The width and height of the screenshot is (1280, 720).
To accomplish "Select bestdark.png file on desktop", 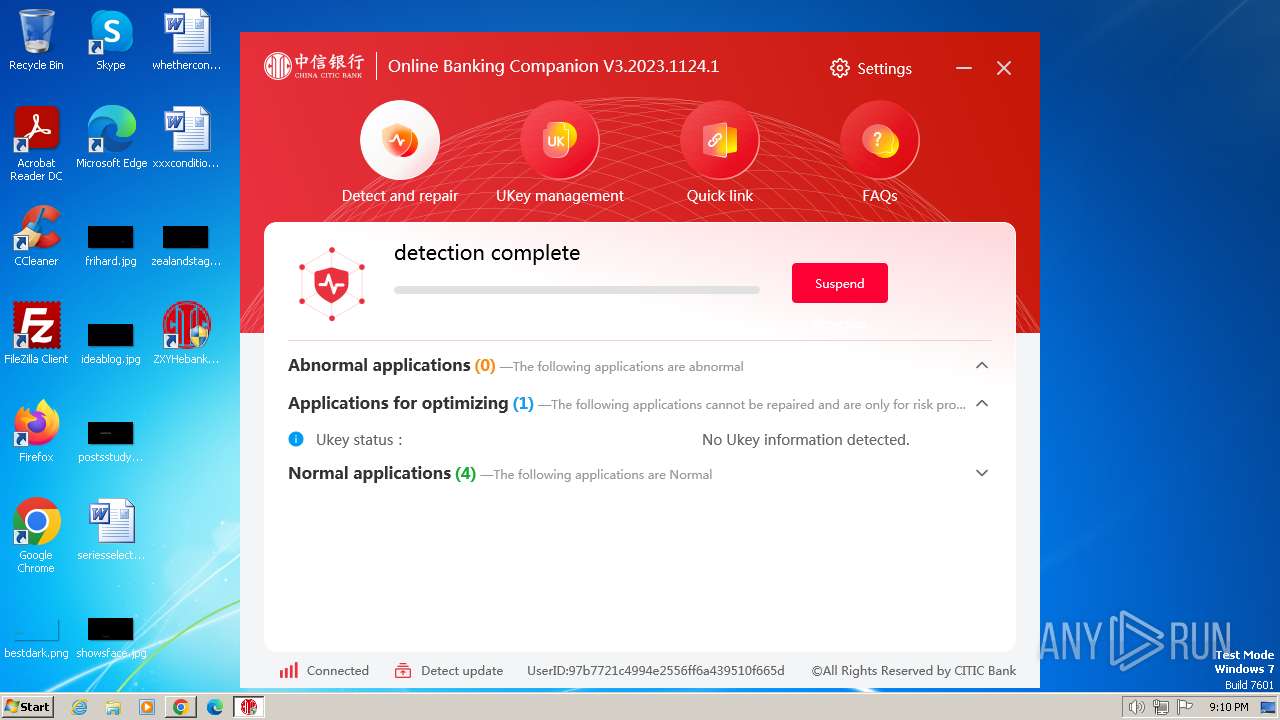I will [36, 638].
